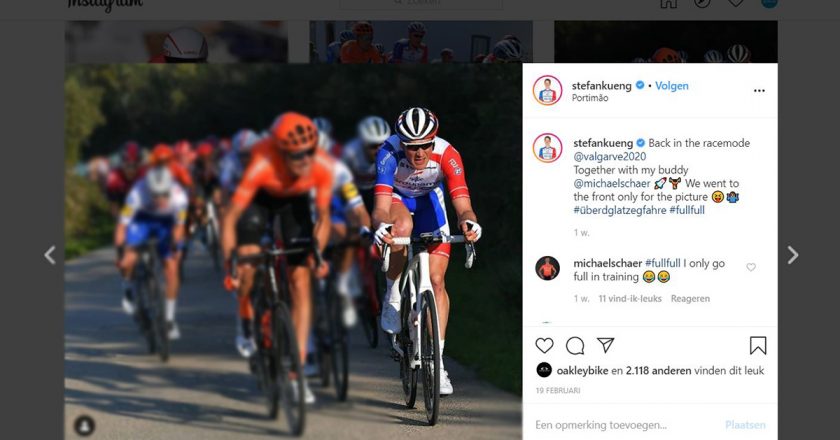Open the oakleybike liker profile link
This screenshot has width=840, height=440.
(x=582, y=370)
